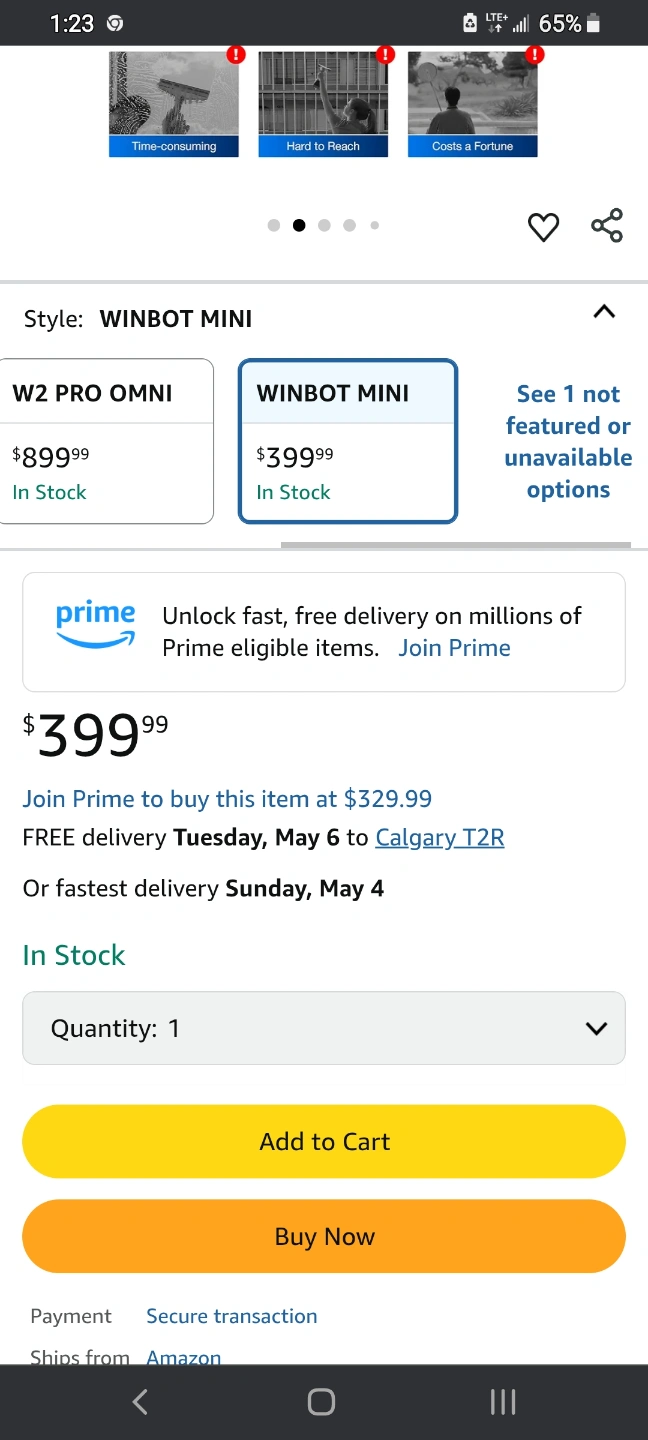Tap Android back navigation icon
The width and height of the screenshot is (648, 1440).
(140, 1402)
